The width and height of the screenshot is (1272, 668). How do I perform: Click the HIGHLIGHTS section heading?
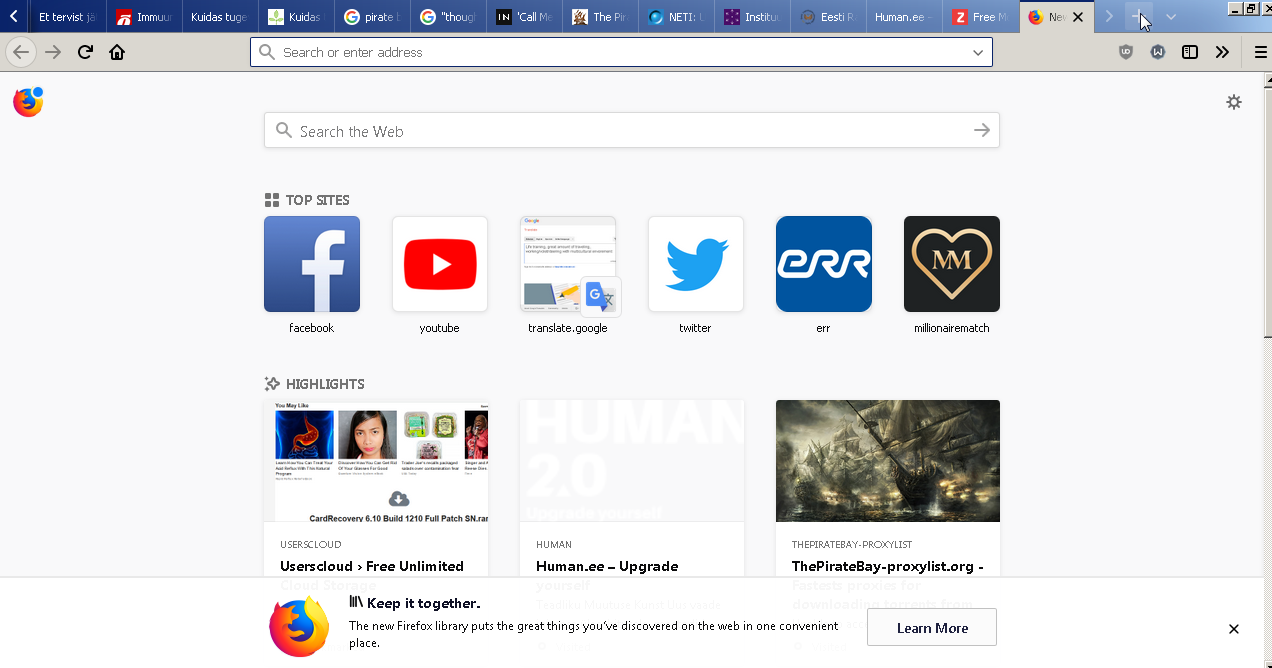click(315, 384)
